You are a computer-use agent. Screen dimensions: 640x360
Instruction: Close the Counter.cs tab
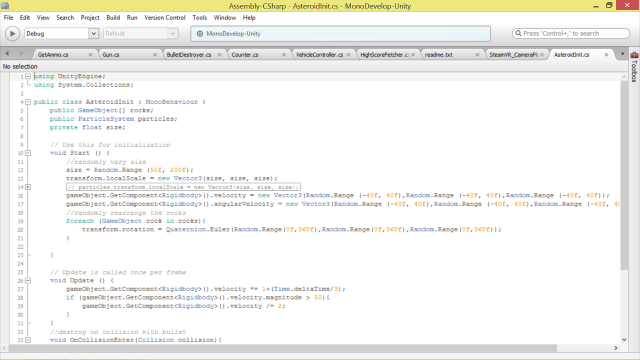point(284,54)
